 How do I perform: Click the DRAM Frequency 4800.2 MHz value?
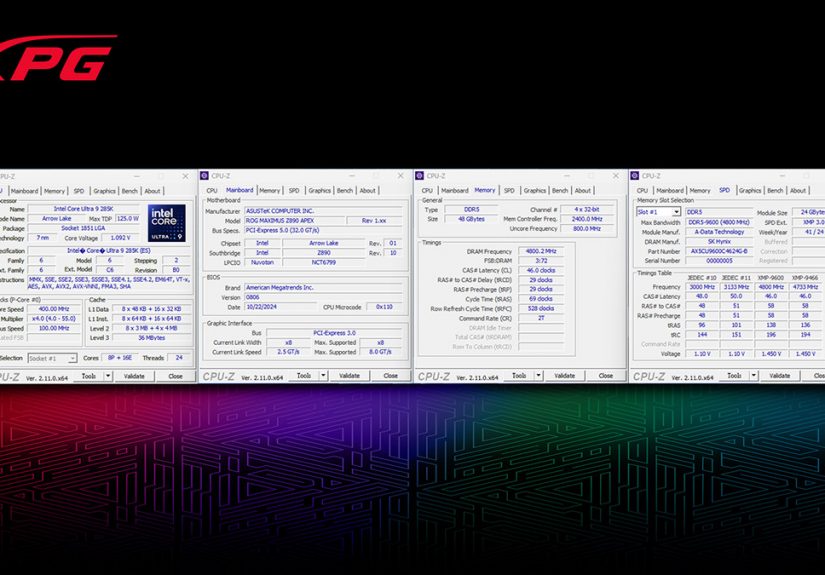(540, 251)
